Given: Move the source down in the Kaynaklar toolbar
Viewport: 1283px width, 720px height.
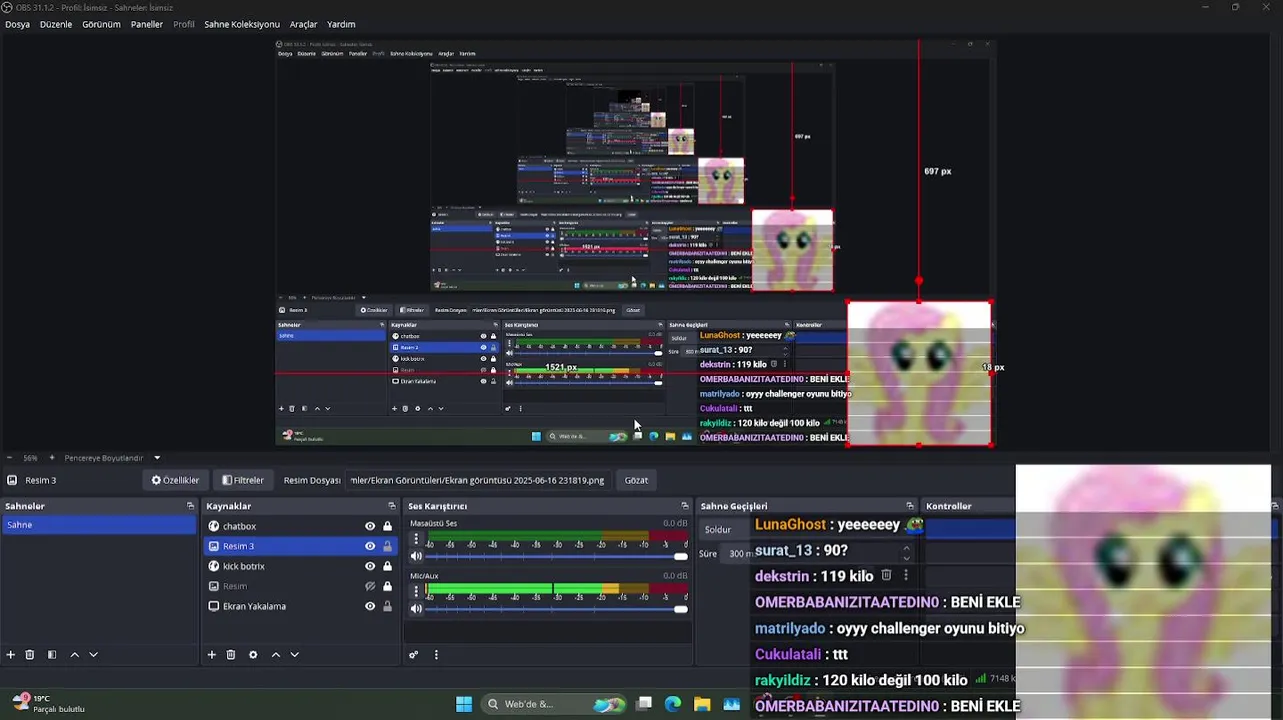Looking at the screenshot, I should click(294, 655).
